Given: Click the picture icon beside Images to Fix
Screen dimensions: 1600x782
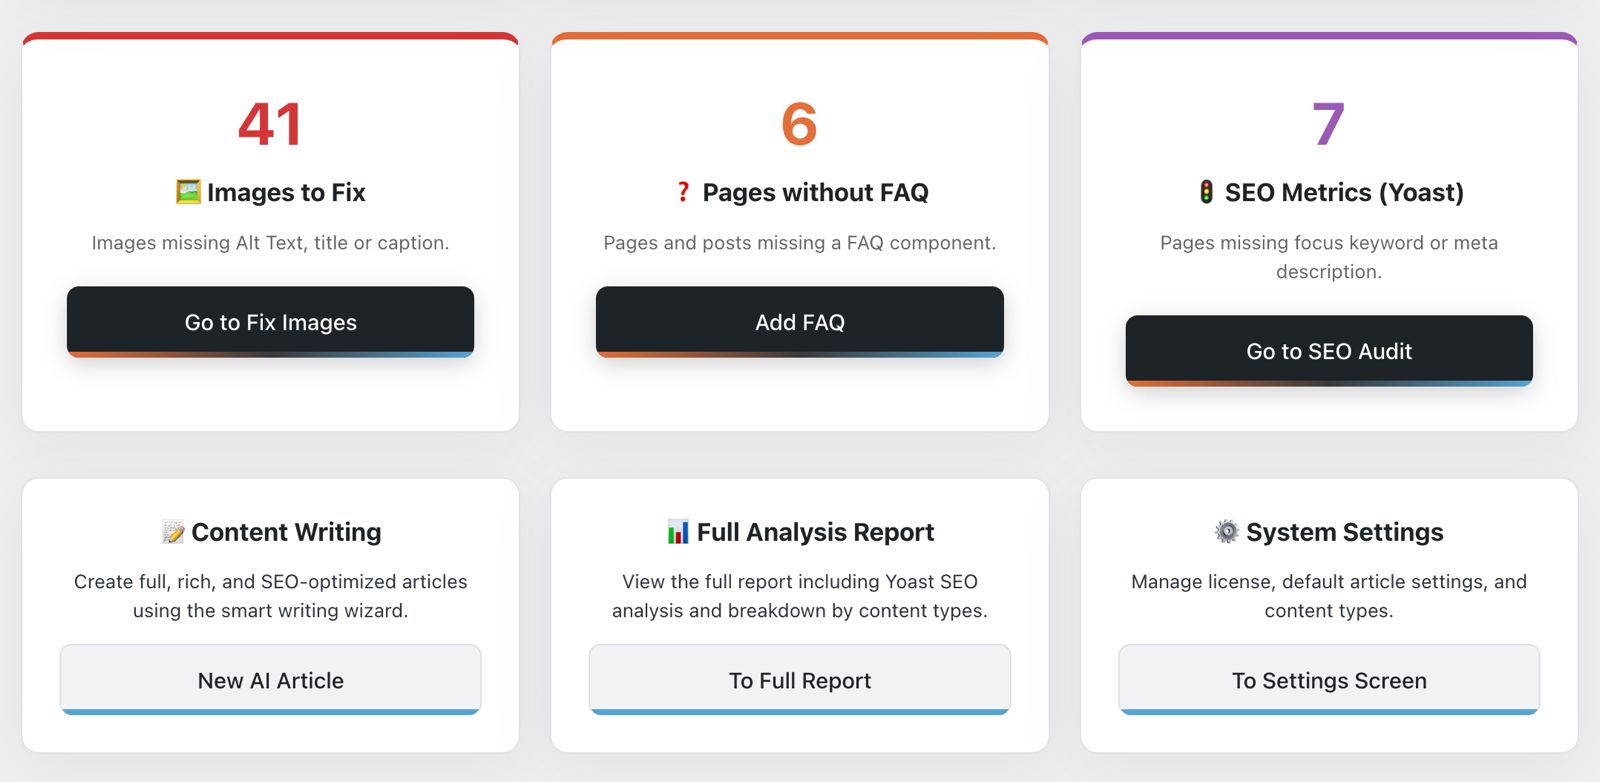Looking at the screenshot, I should click(x=188, y=191).
